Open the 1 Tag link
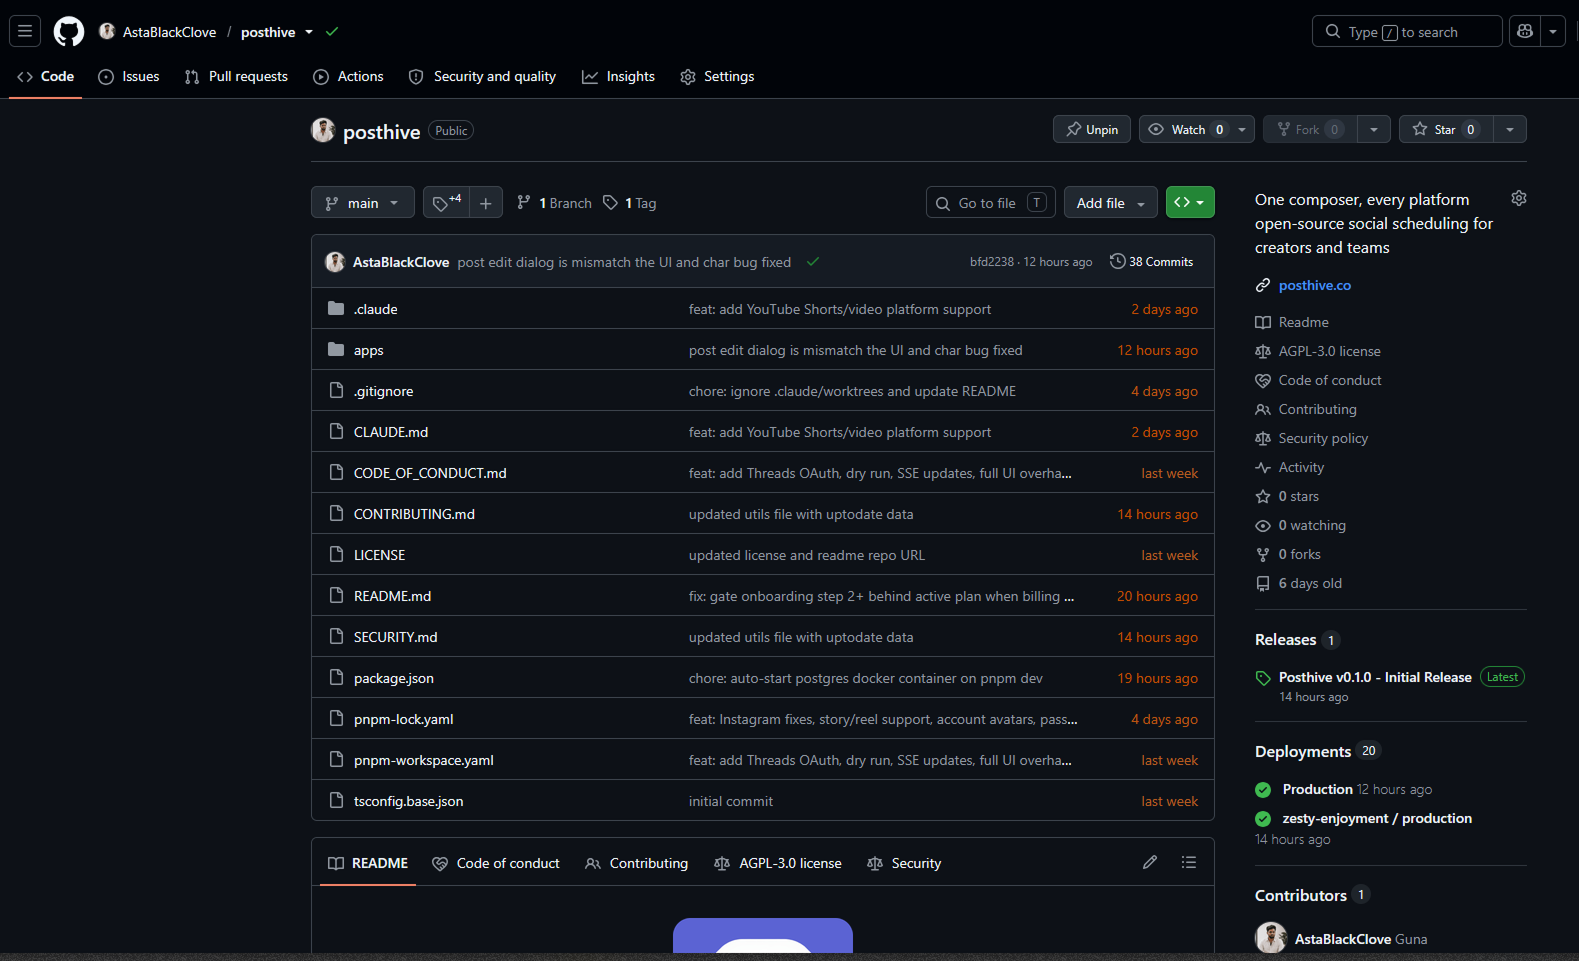This screenshot has width=1579, height=961. (630, 203)
